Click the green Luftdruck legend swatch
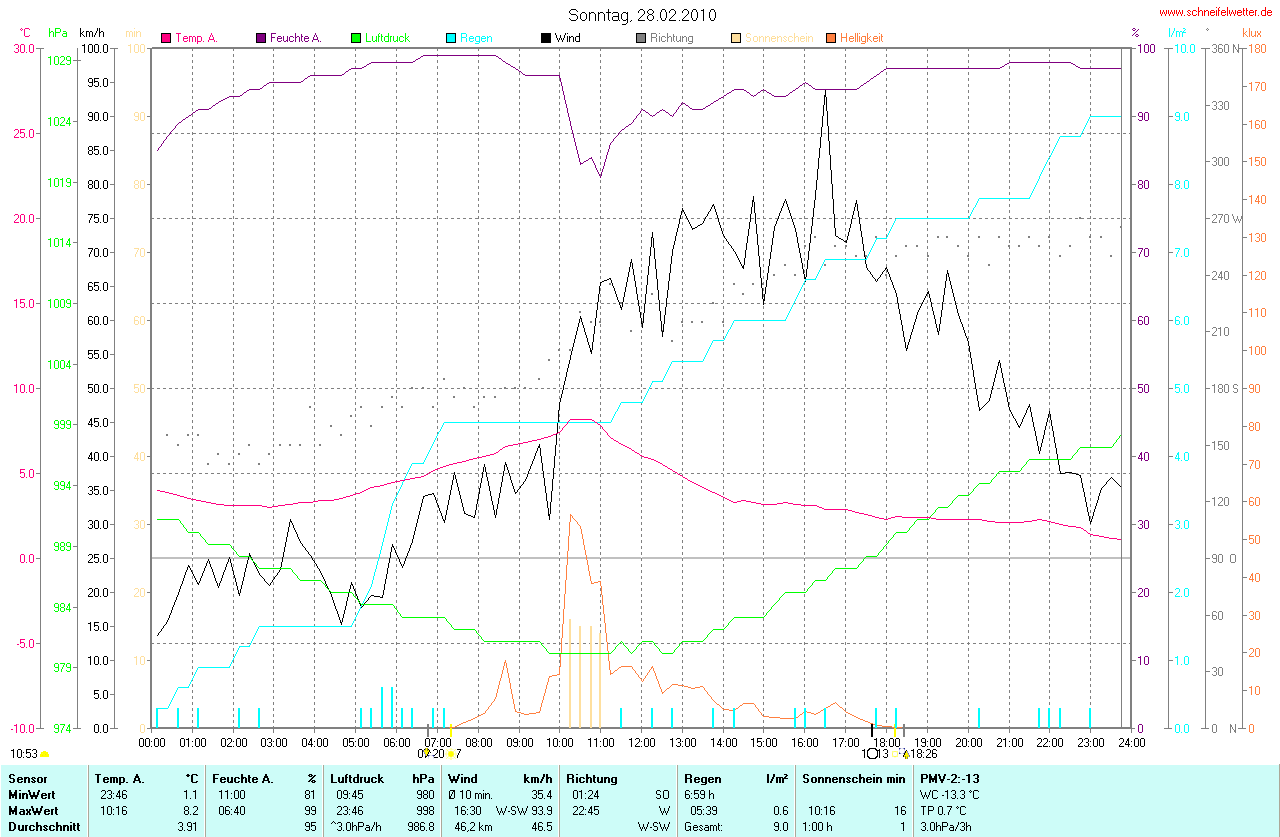Screen dimensions: 1280x837 pos(356,38)
